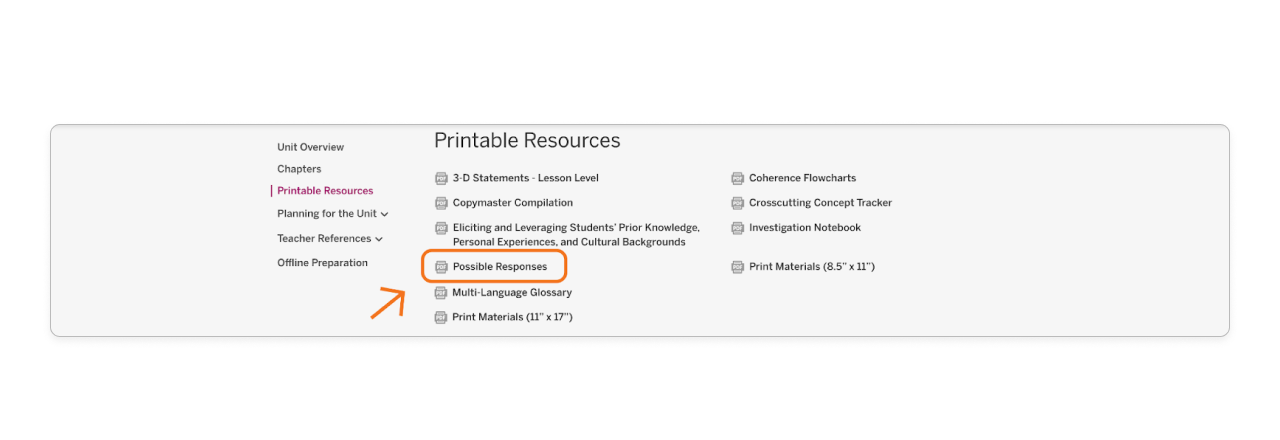This screenshot has width=1280, height=440.
Task: Click the PDF icon beside Investigation Notebook
Action: (737, 228)
